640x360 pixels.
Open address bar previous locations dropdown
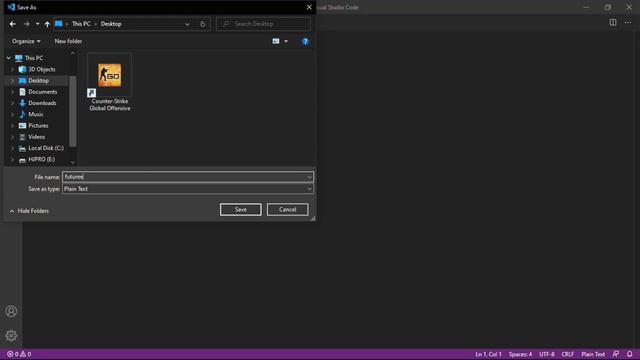tap(187, 24)
